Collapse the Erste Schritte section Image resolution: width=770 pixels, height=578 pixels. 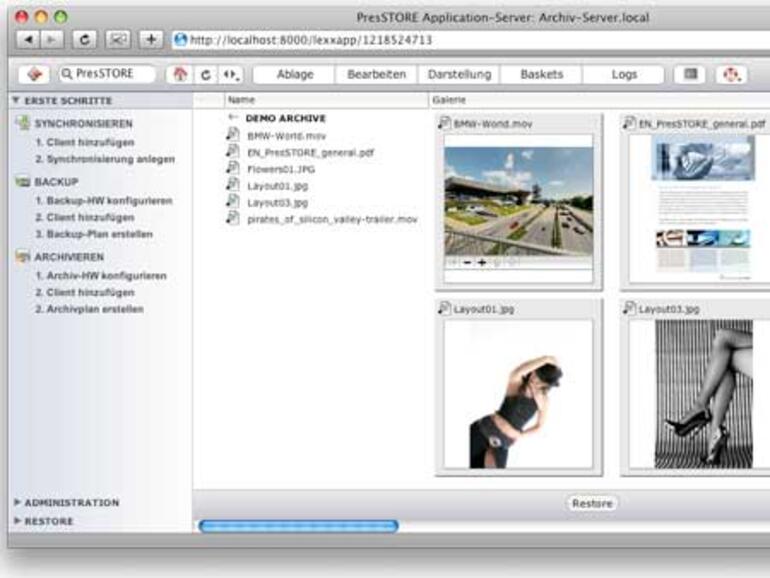(16, 100)
